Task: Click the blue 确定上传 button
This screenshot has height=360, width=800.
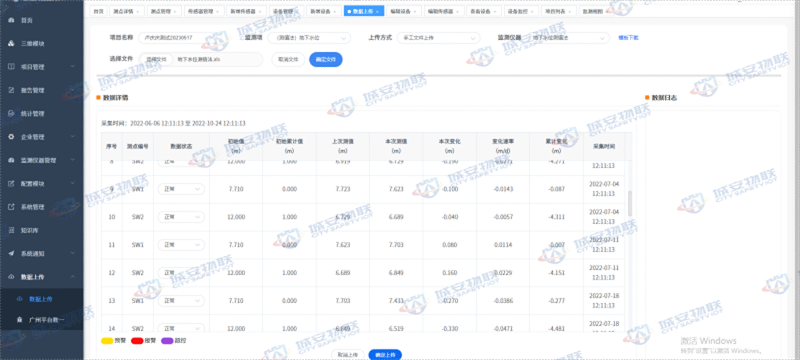Action: (385, 354)
